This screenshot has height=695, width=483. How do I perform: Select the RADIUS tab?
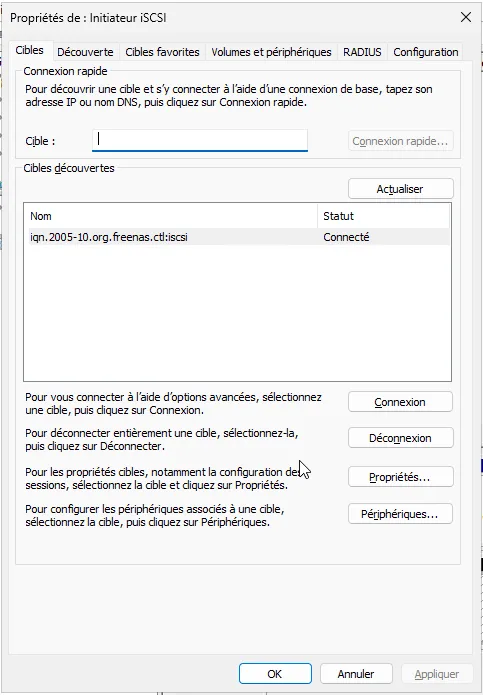(x=362, y=52)
